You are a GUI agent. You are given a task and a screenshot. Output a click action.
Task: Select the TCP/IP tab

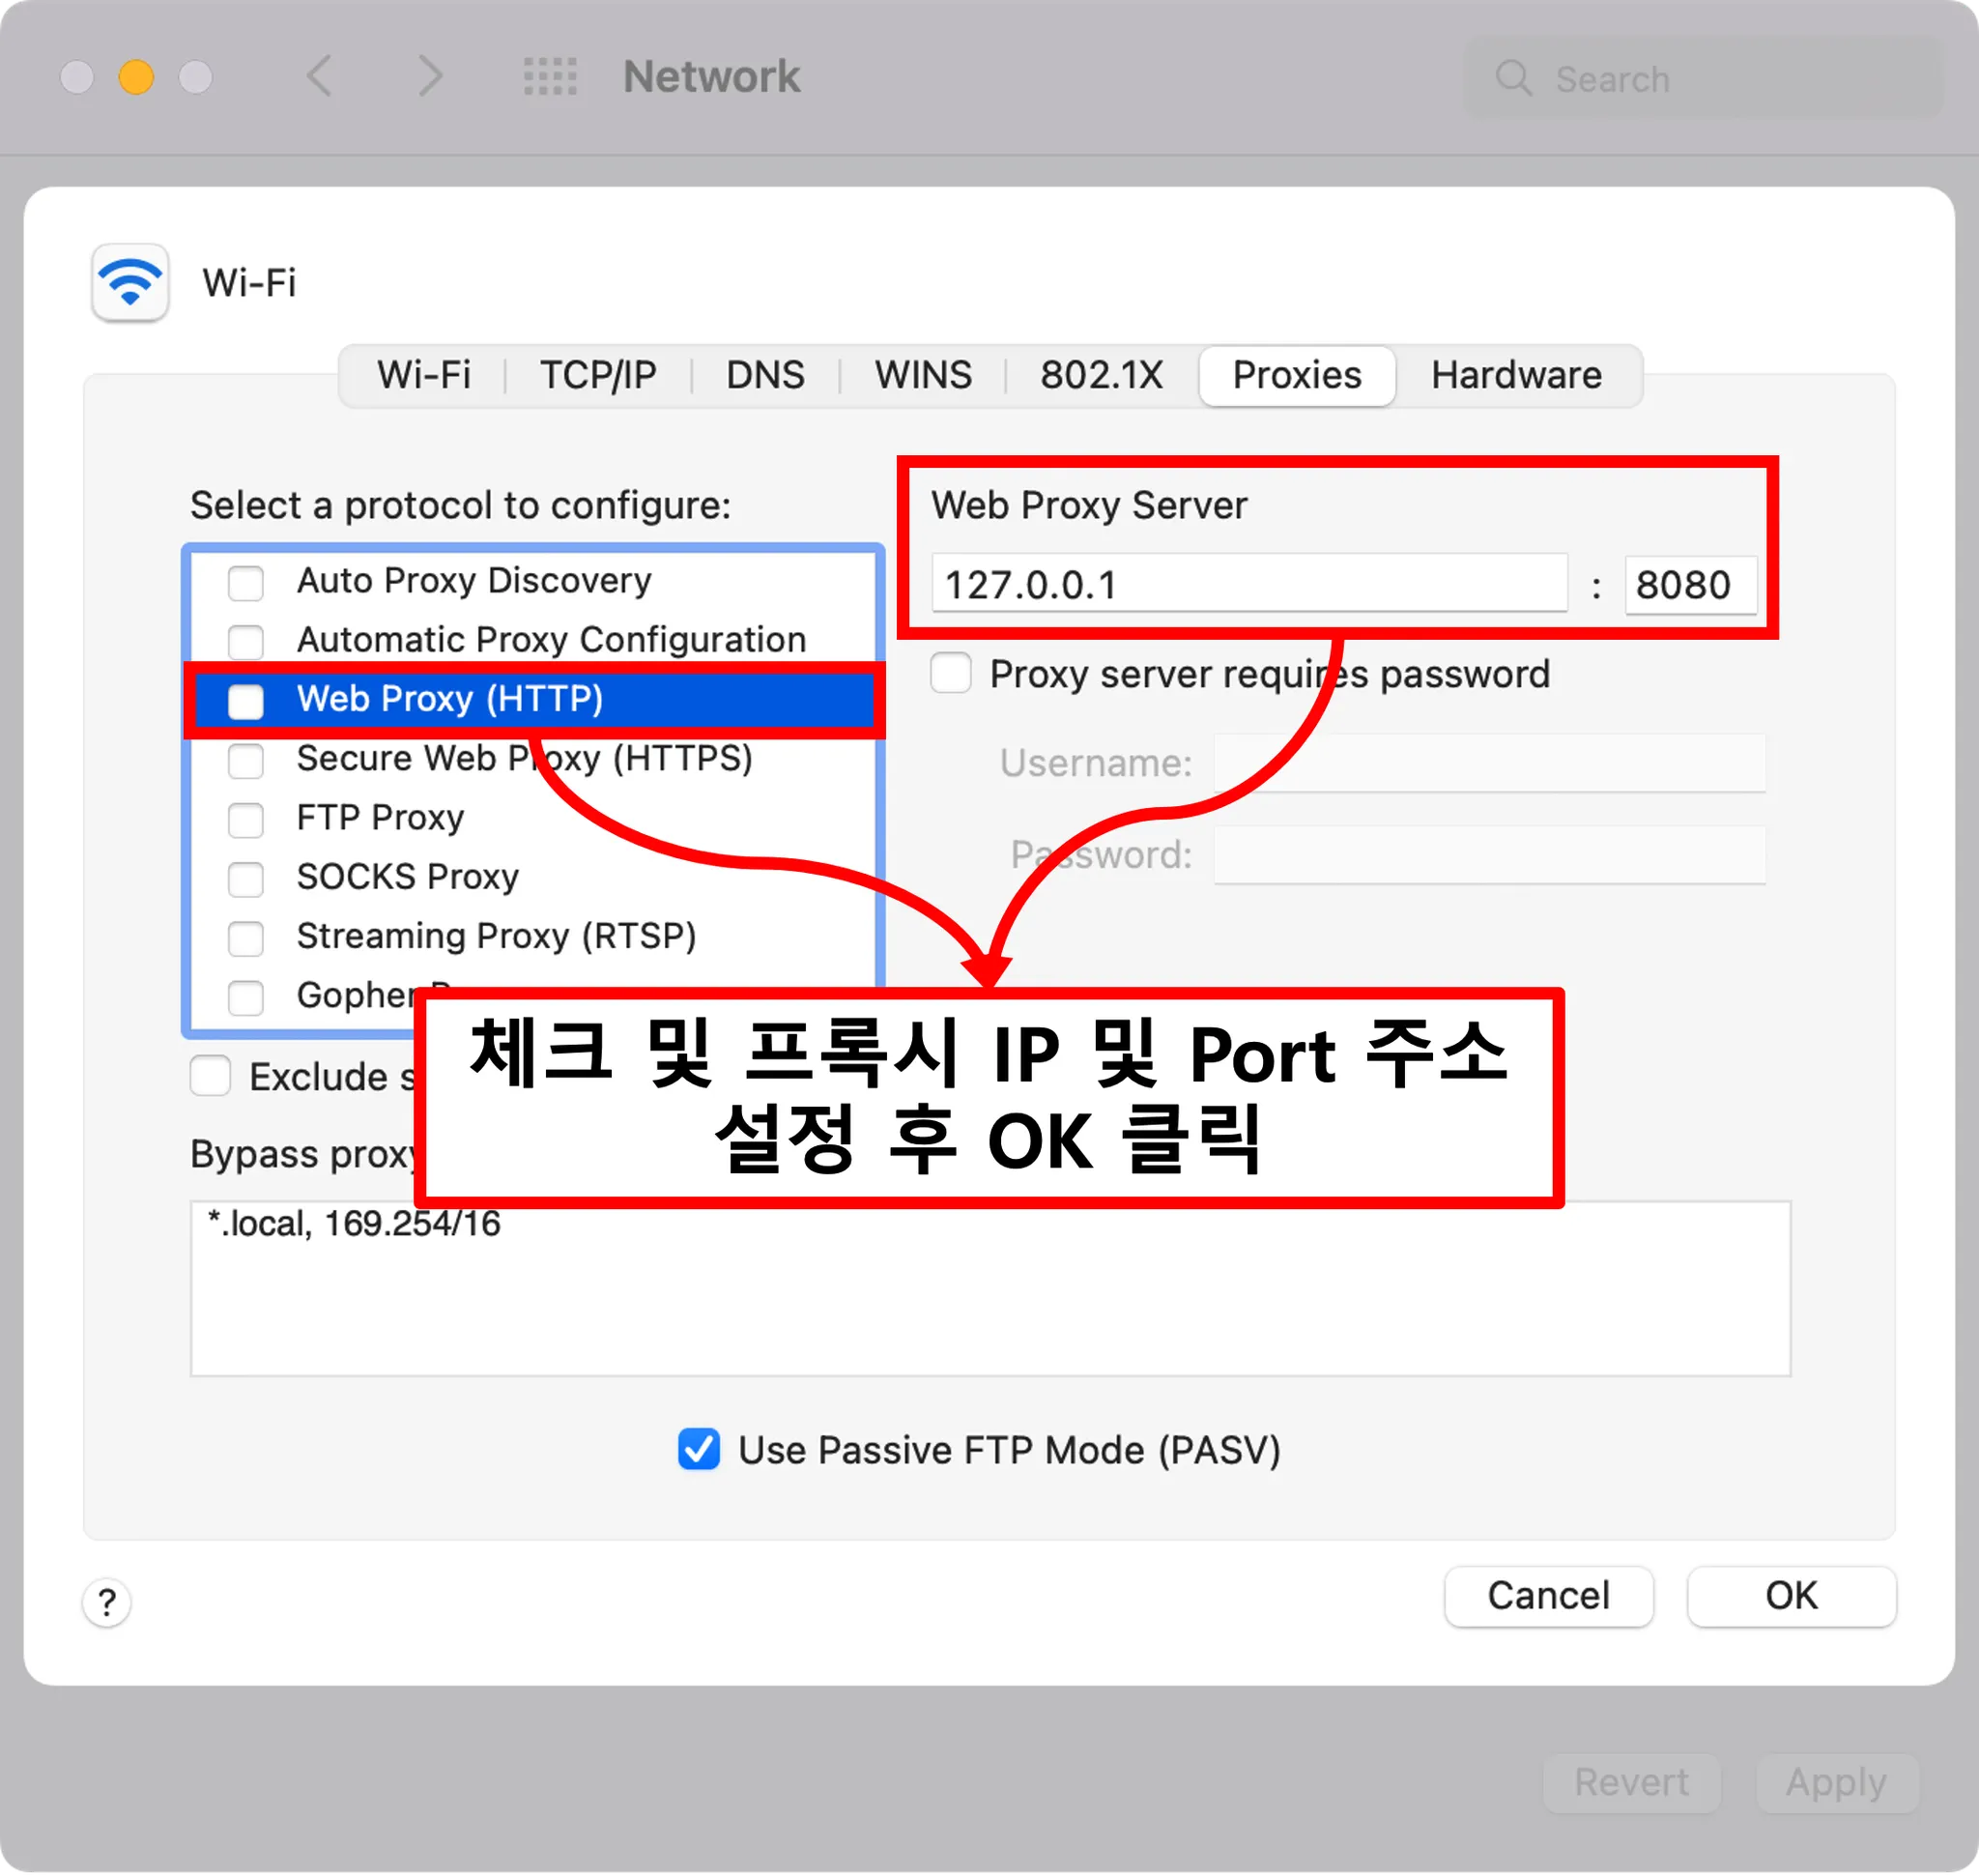tap(598, 375)
